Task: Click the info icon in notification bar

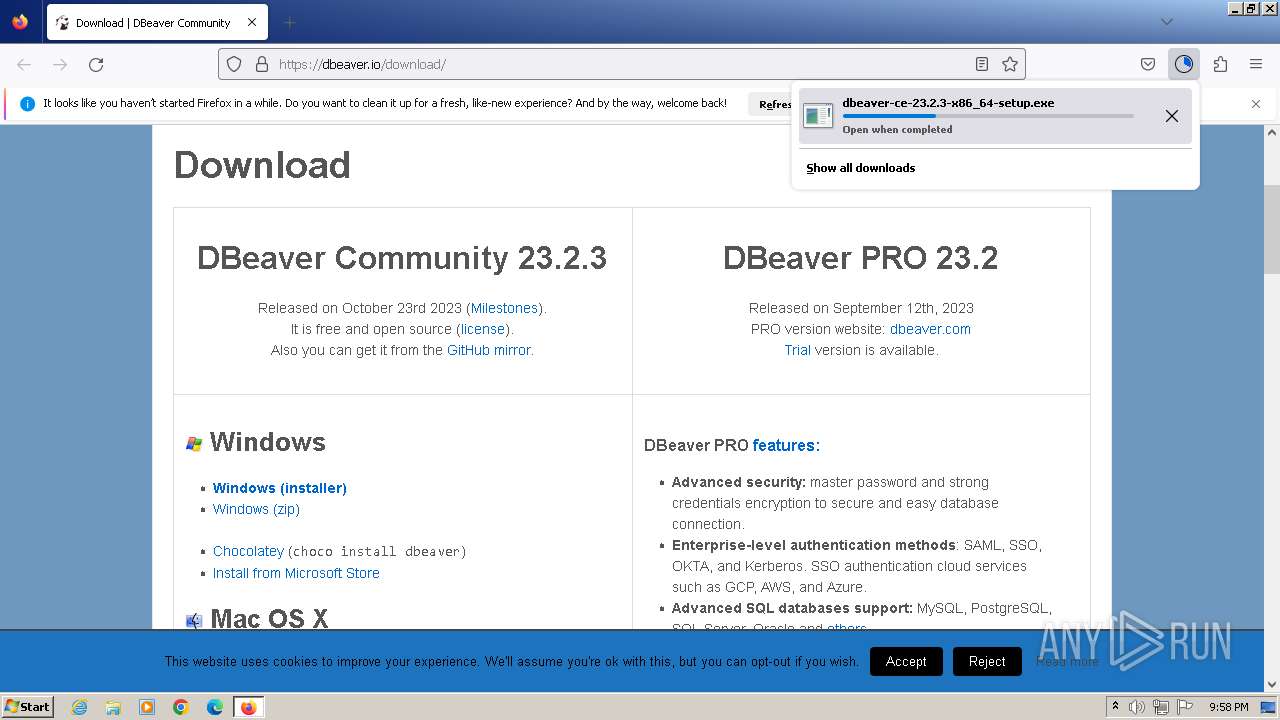Action: [27, 104]
